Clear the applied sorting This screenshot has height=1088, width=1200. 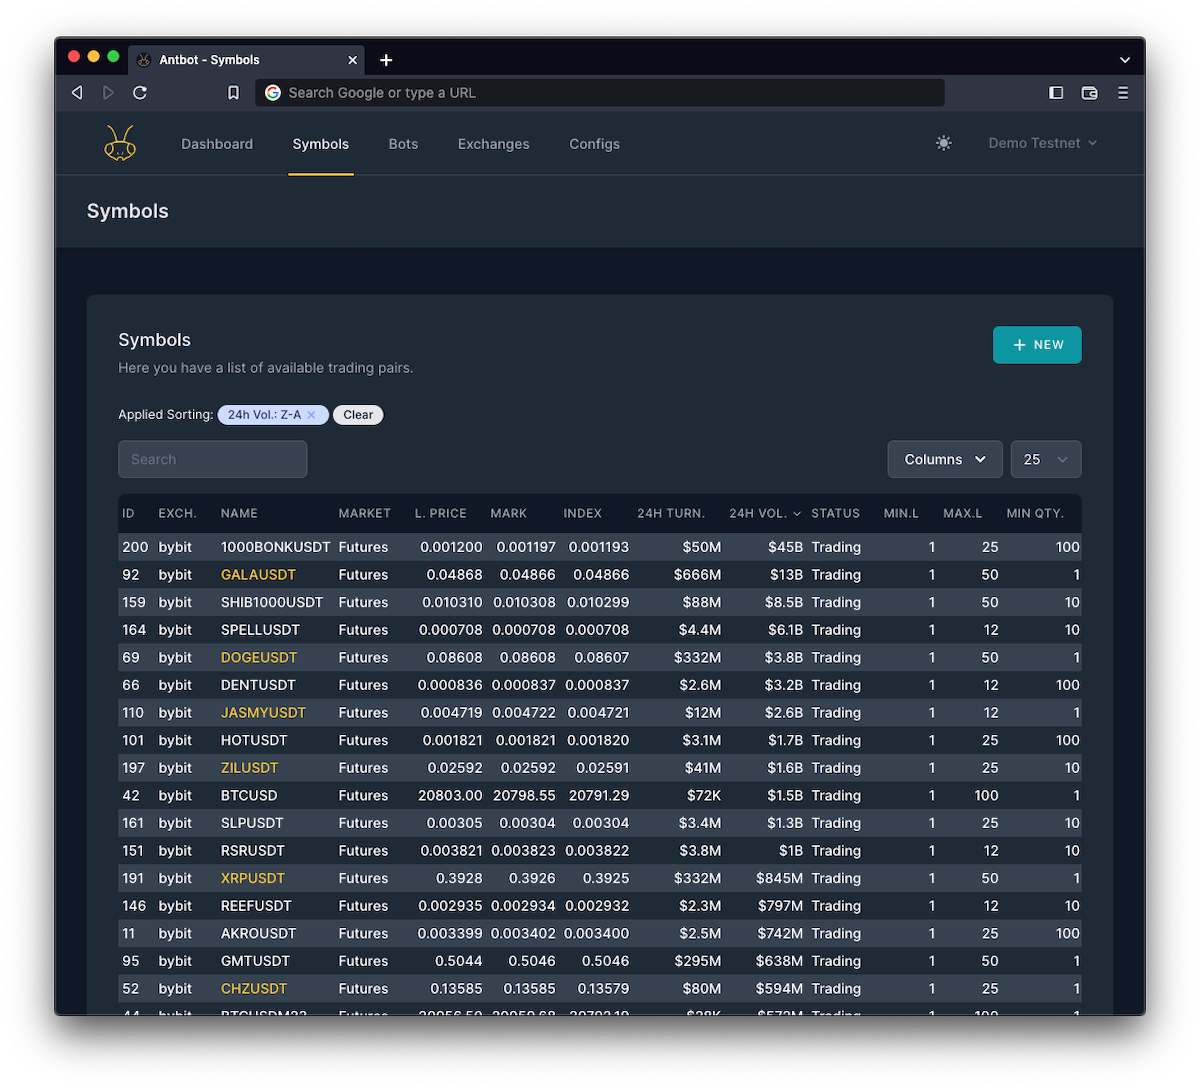coord(358,415)
